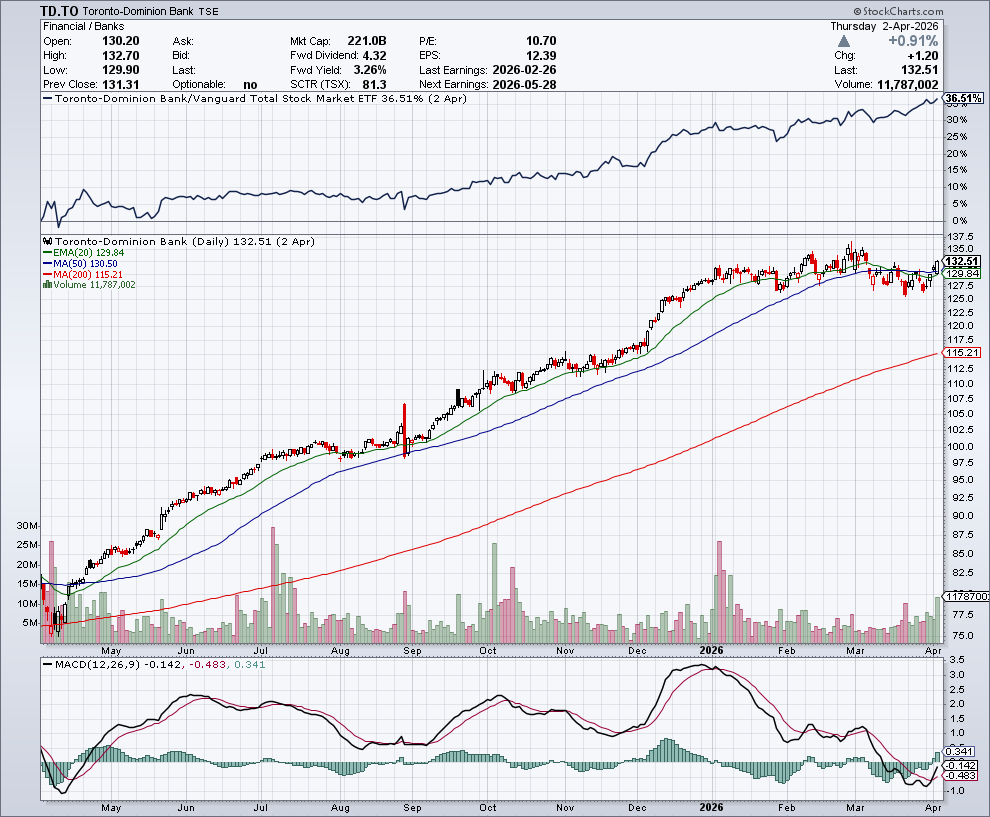Image resolution: width=990 pixels, height=817 pixels.
Task: Click the Fwd Yield value 3.26%
Action: (x=370, y=70)
